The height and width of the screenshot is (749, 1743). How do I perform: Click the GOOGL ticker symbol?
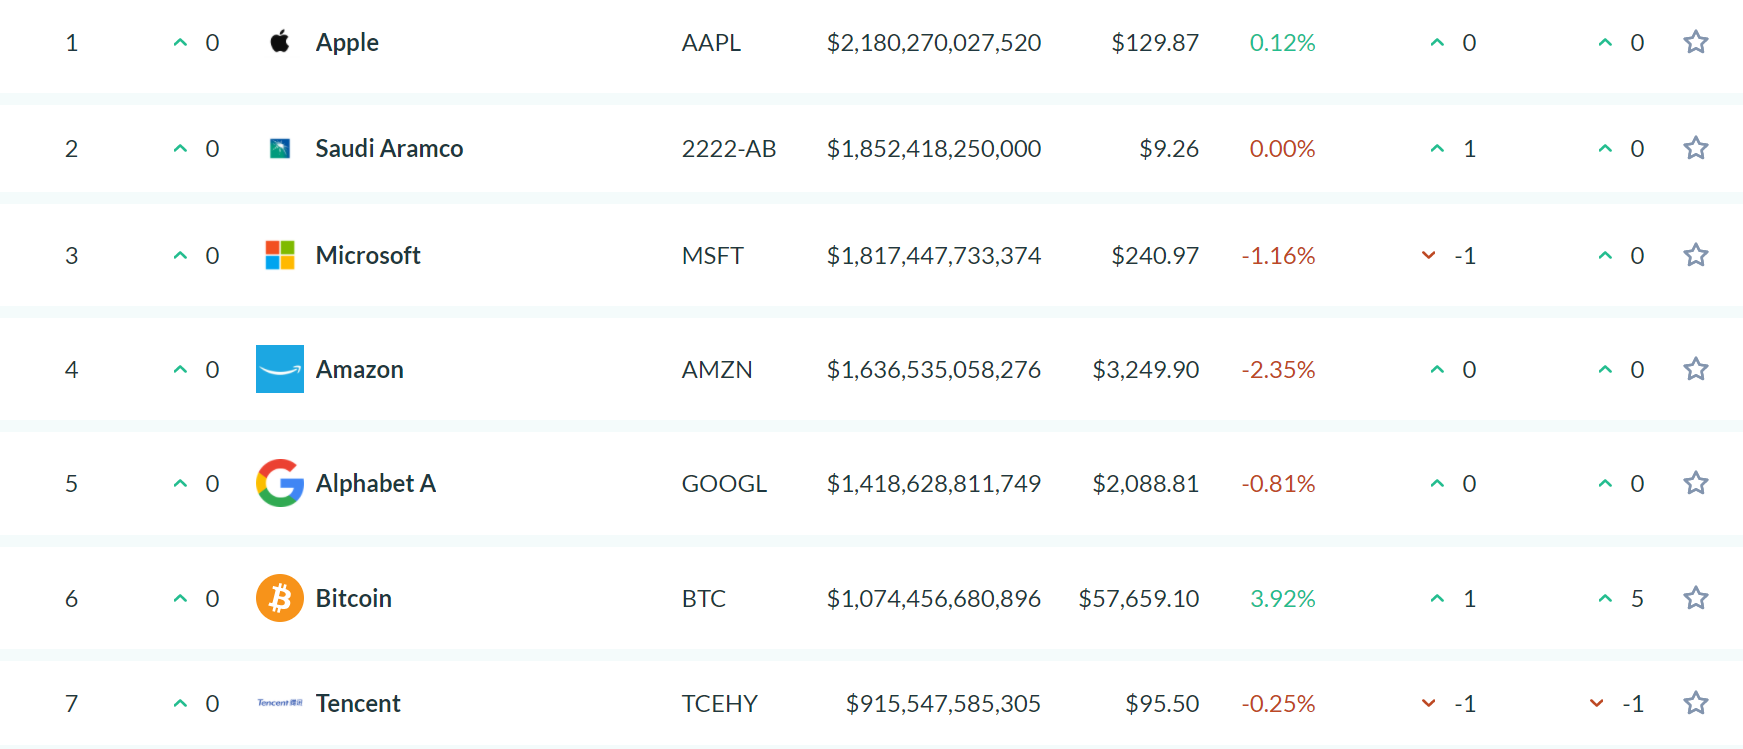point(724,483)
